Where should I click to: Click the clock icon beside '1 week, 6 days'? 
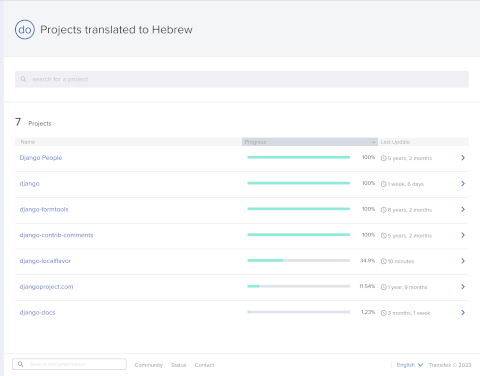click(x=384, y=184)
